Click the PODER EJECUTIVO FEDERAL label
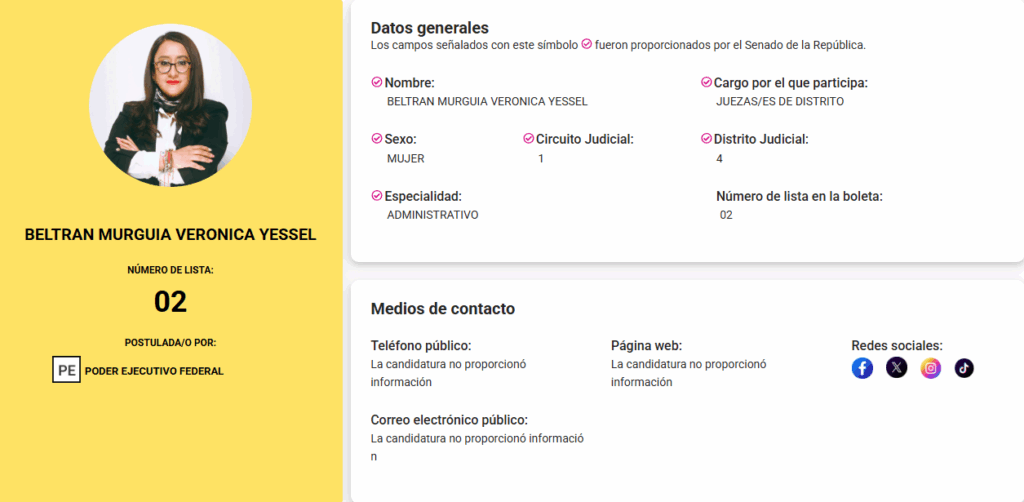The image size is (1024, 502). (154, 371)
